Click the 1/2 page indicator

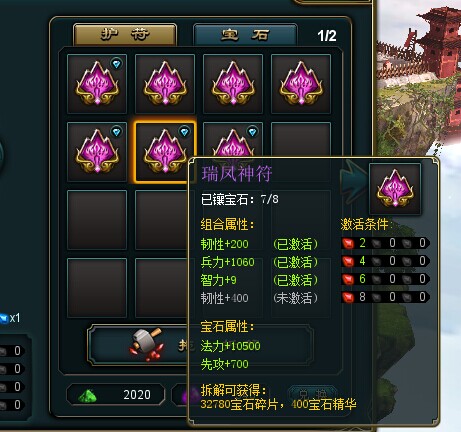point(327,36)
